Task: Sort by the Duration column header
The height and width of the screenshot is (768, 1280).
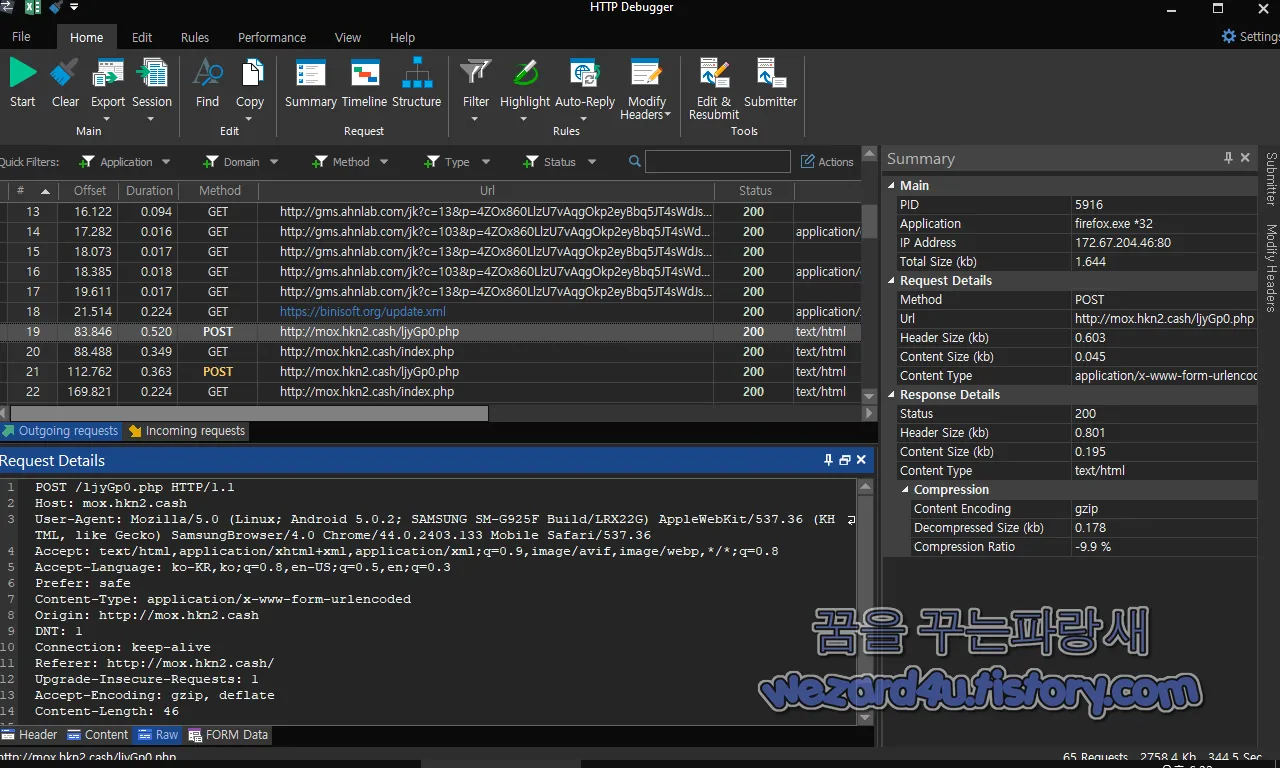Action: coord(149,191)
